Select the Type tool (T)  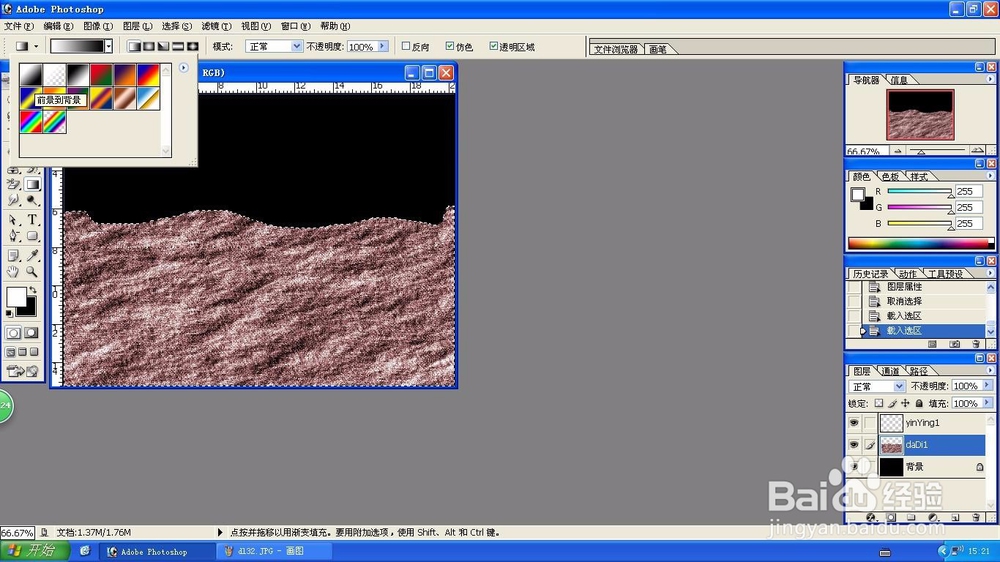pyautogui.click(x=33, y=219)
